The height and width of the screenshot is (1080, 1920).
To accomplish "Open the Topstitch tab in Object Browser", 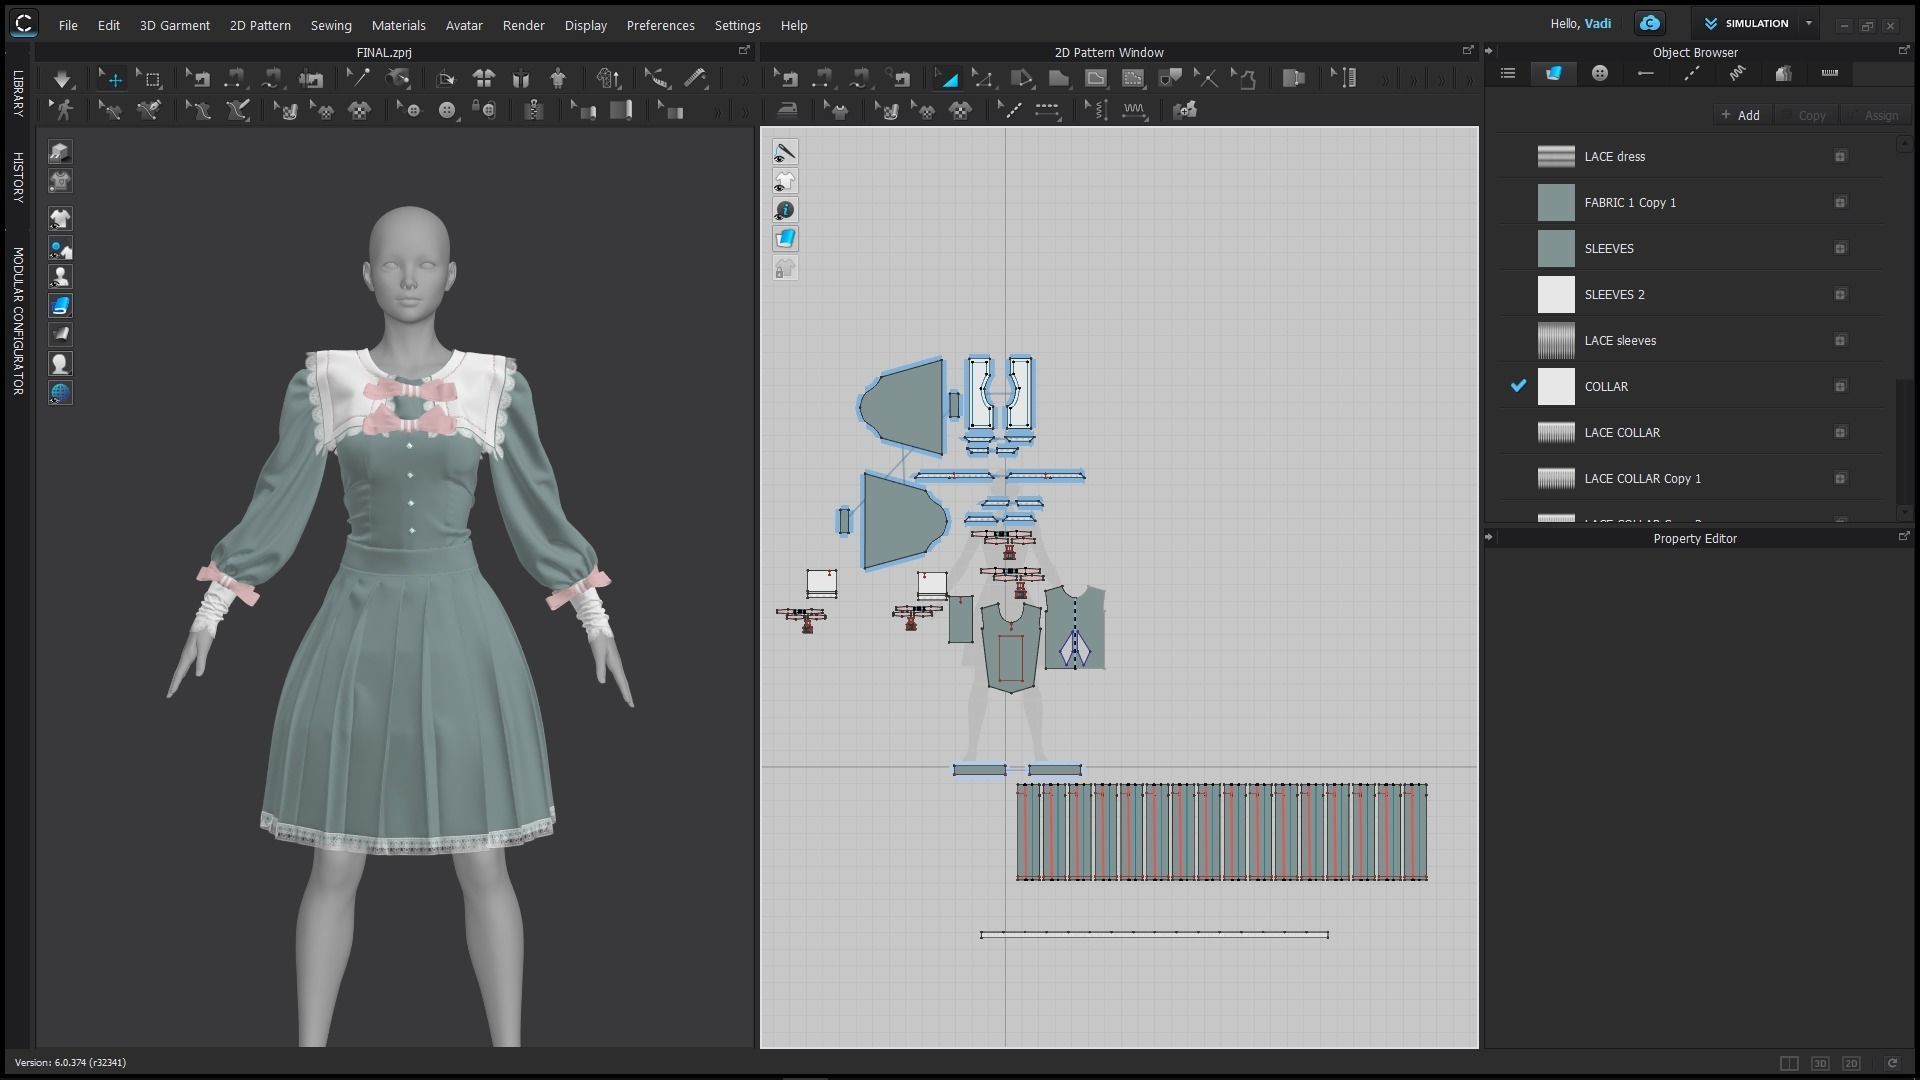I will (x=1691, y=73).
